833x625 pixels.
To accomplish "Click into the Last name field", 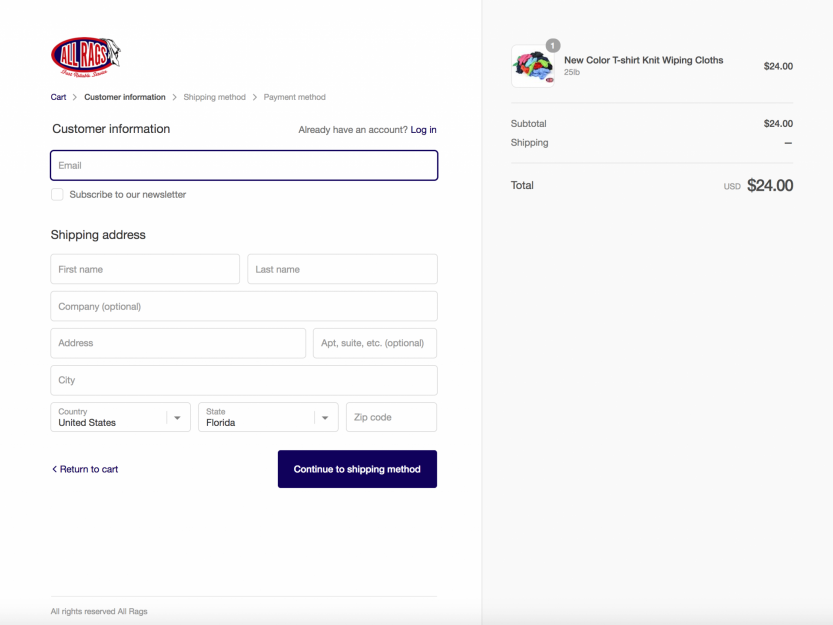I will pyautogui.click(x=342, y=269).
